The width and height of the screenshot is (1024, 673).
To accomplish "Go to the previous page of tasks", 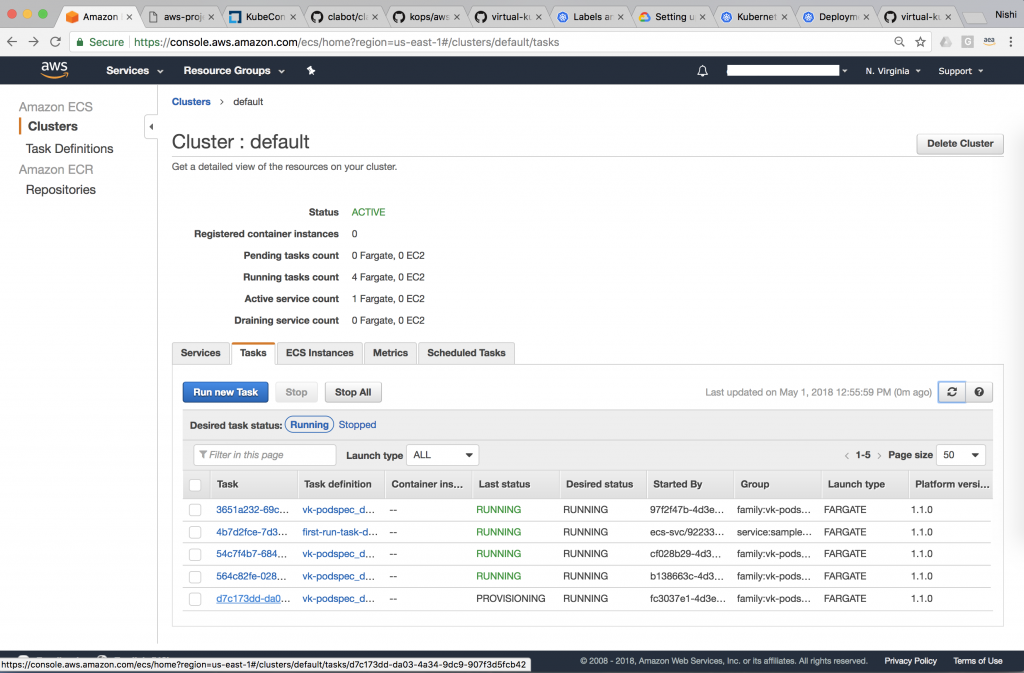I will [x=846, y=456].
